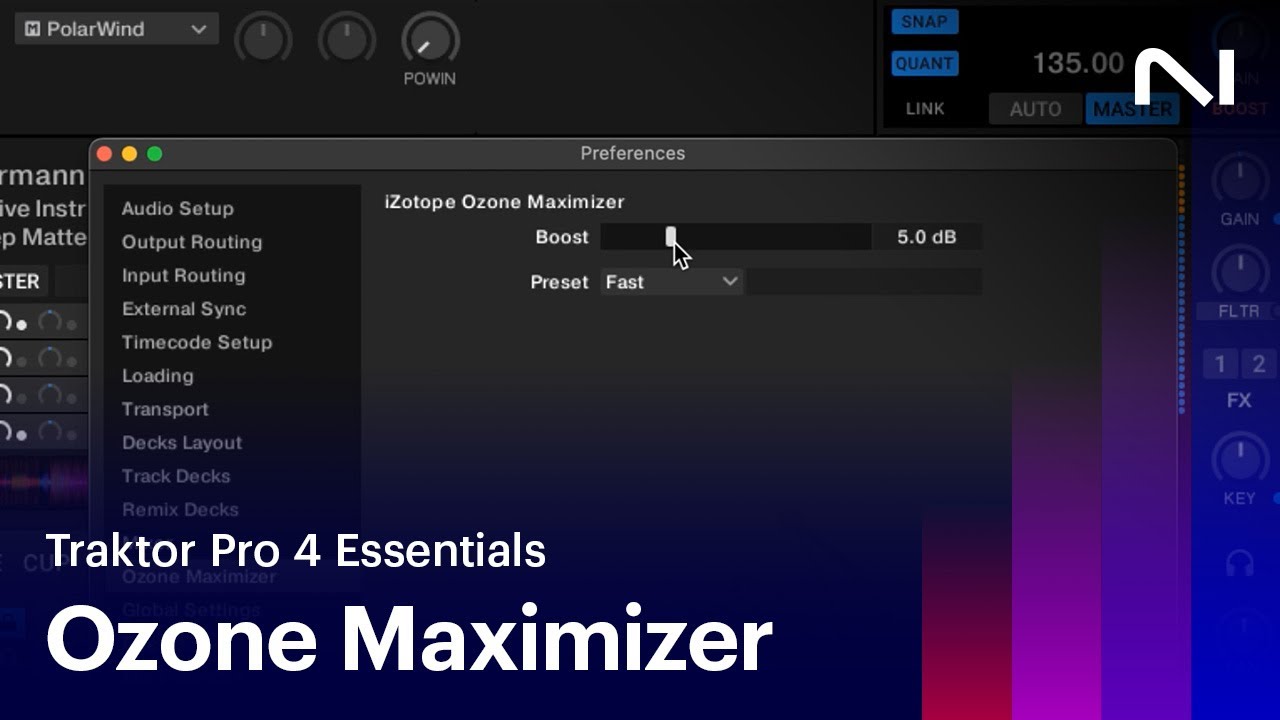Screen dimensions: 1280x720
Task: Open Remix Decks preferences
Action: [180, 510]
